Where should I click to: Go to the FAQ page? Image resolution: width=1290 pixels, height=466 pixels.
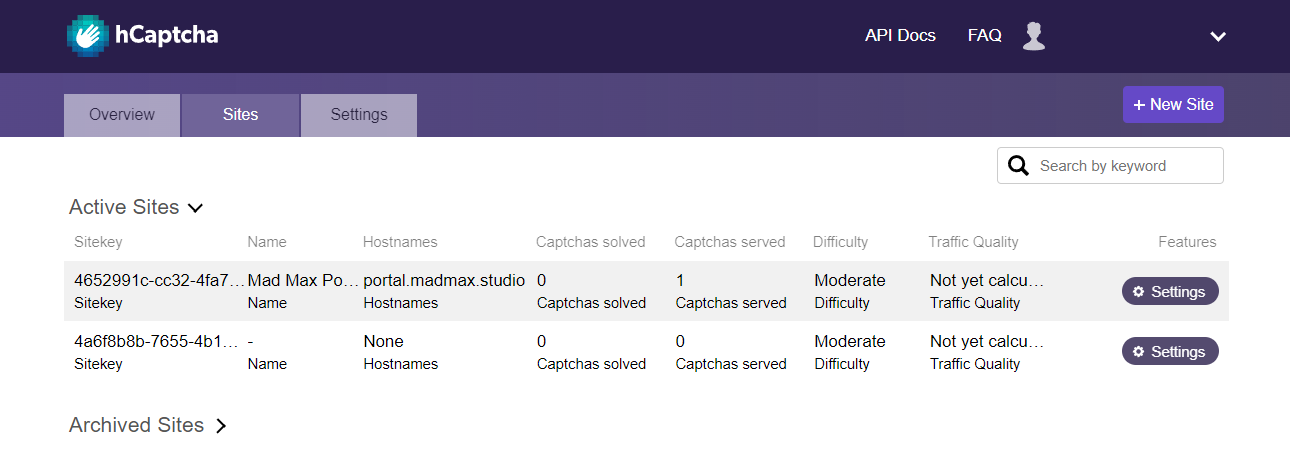coord(984,36)
